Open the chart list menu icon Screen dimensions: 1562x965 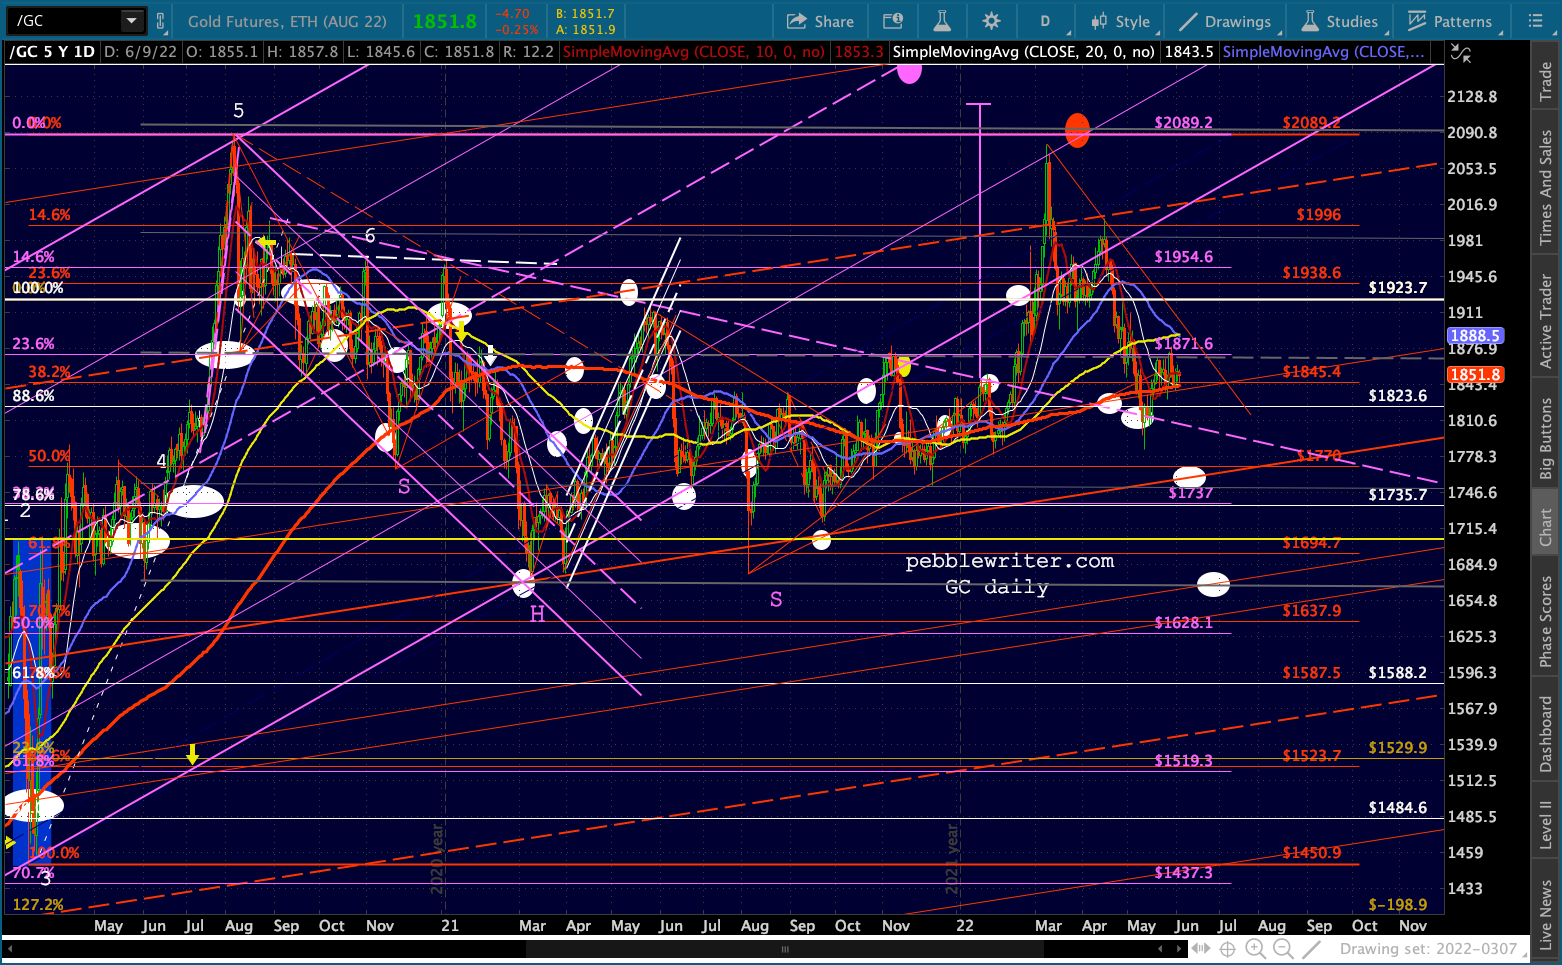coord(1536,21)
